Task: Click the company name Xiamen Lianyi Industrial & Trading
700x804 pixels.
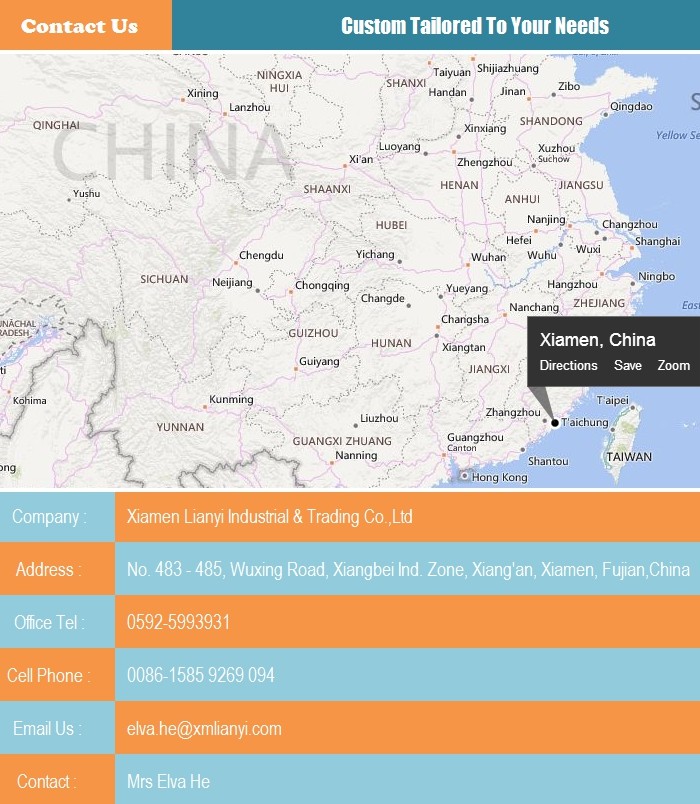Action: click(x=269, y=516)
